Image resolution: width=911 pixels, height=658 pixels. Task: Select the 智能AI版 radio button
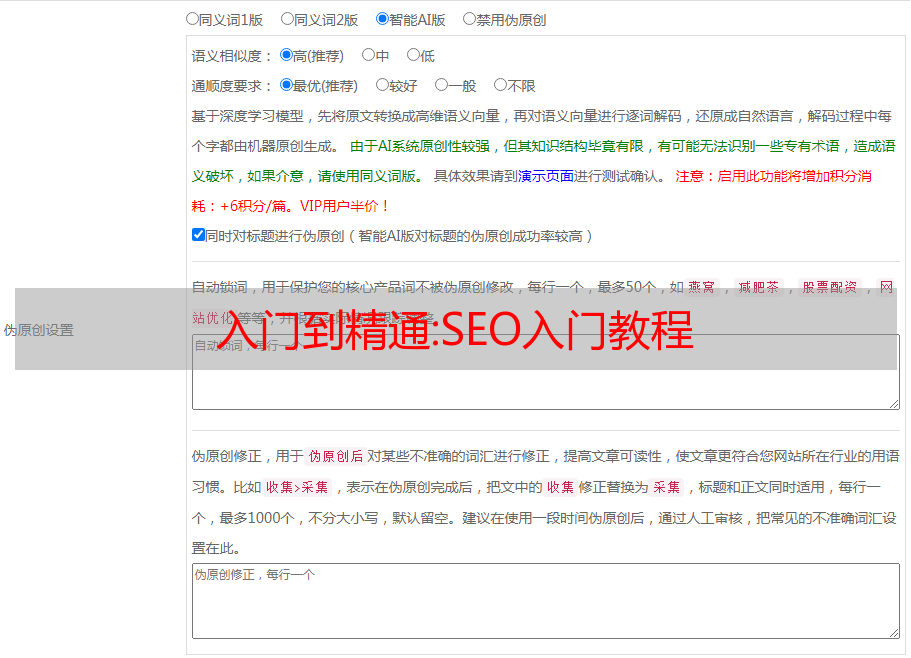click(382, 18)
